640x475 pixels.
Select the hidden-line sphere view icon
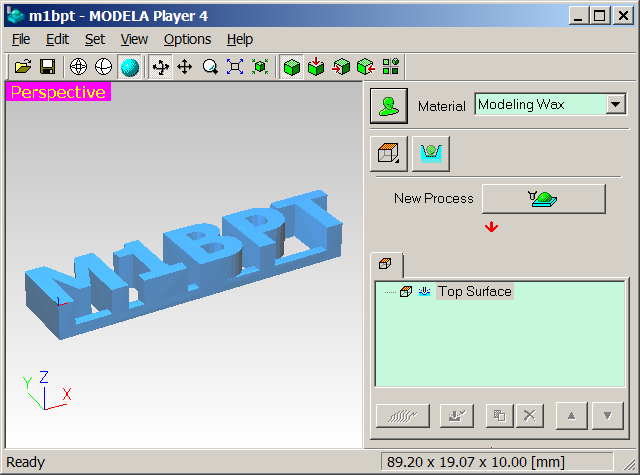[103, 67]
